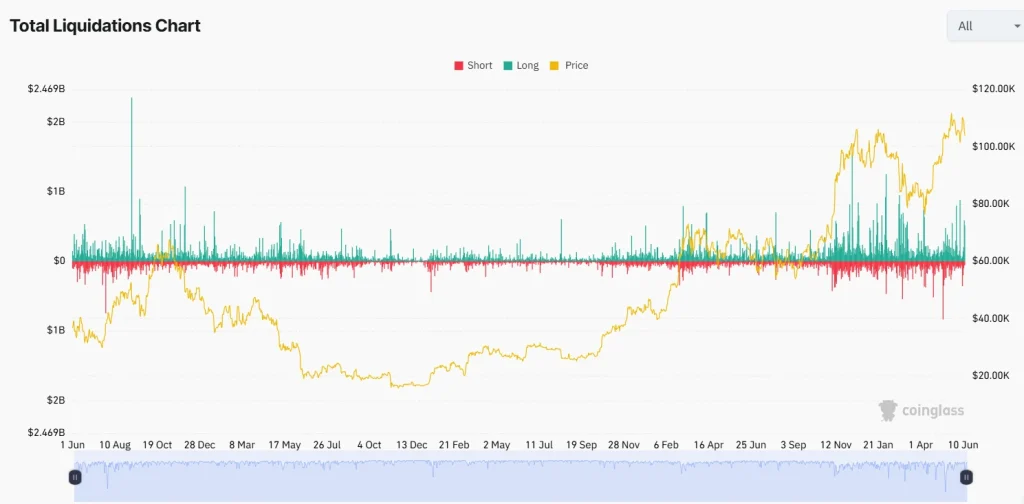The width and height of the screenshot is (1024, 504).
Task: Click the 21 Jan date label
Action: pos(878,445)
